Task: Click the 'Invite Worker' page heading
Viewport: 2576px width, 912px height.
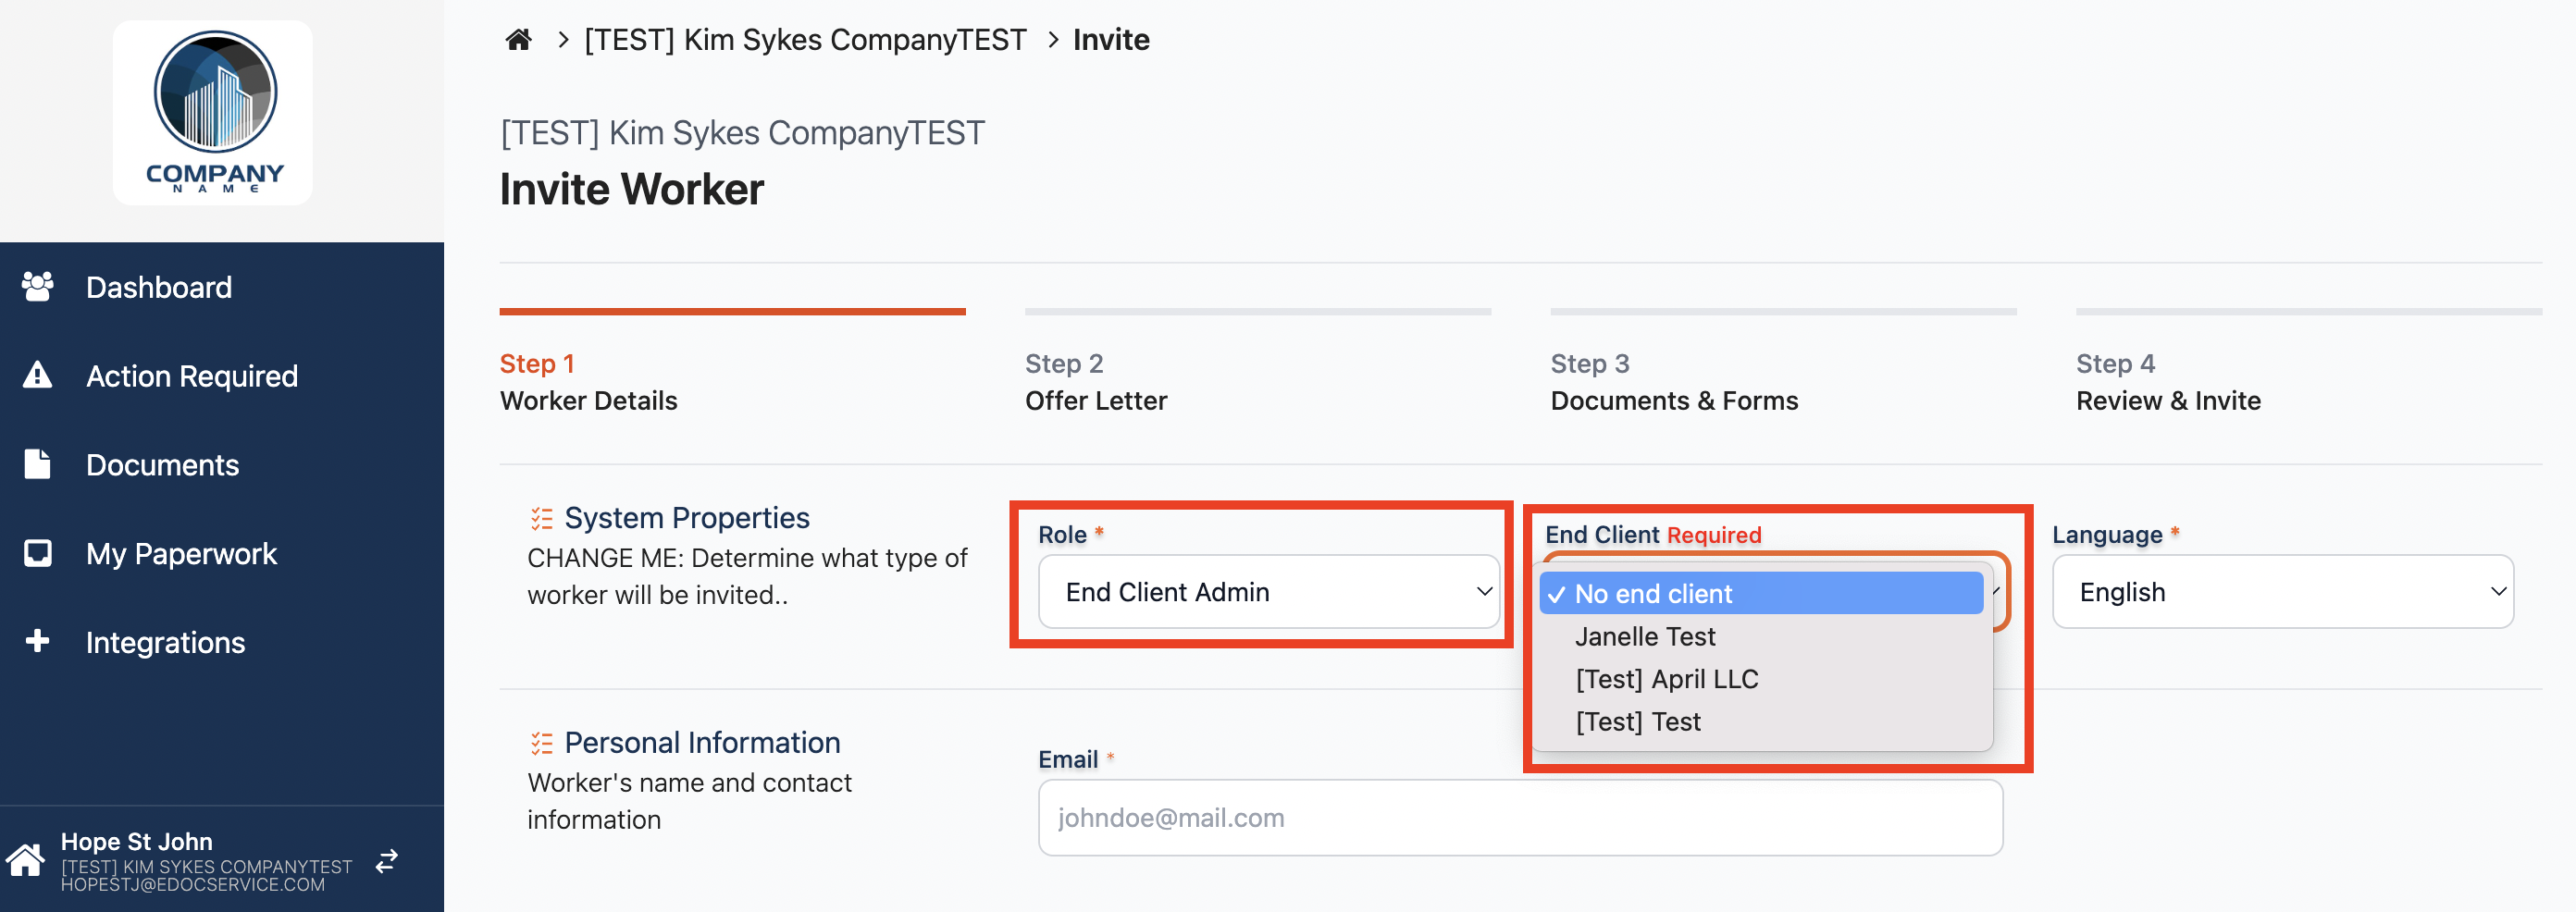Action: click(632, 190)
